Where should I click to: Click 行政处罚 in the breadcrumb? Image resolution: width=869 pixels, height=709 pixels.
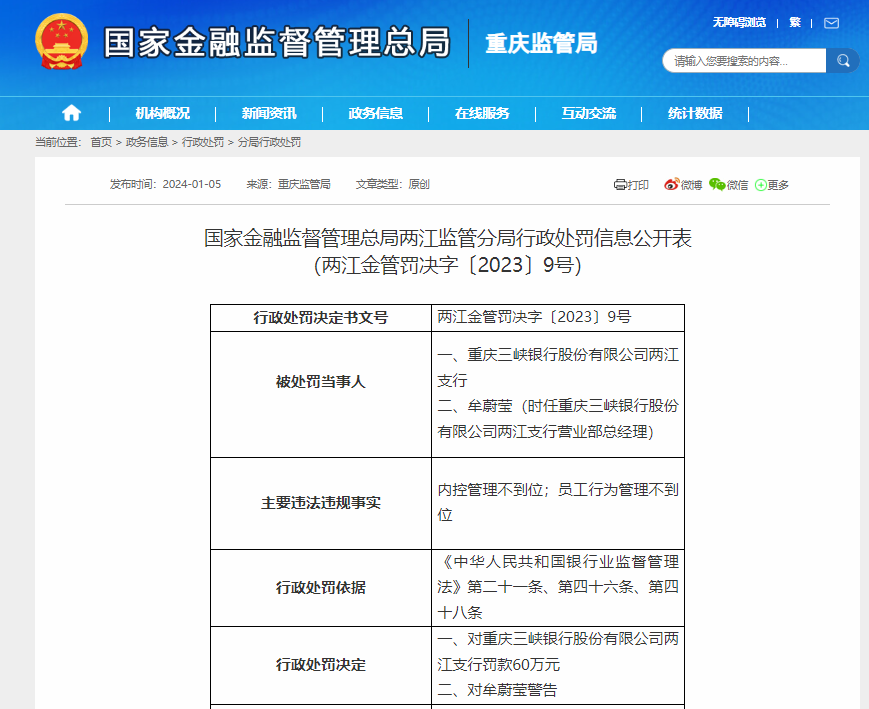[x=203, y=142]
